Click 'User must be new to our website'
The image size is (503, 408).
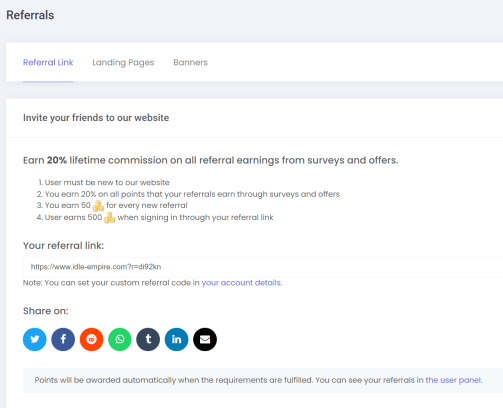point(107,182)
